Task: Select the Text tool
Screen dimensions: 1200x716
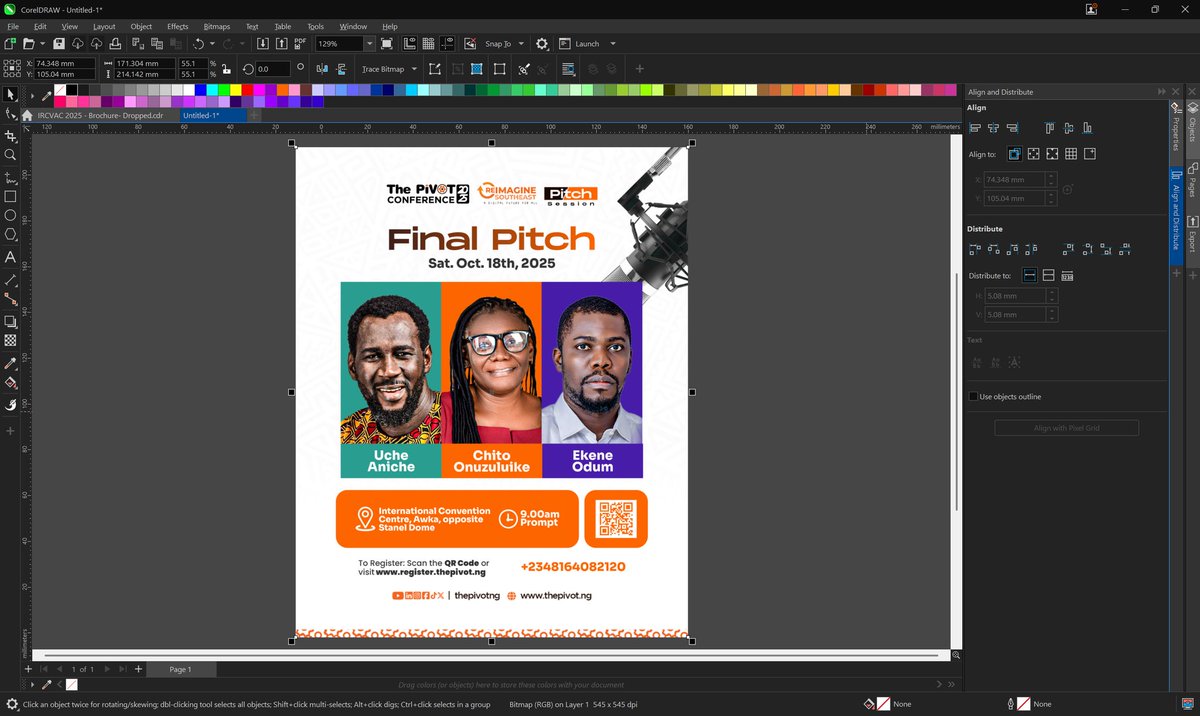Action: click(10, 257)
